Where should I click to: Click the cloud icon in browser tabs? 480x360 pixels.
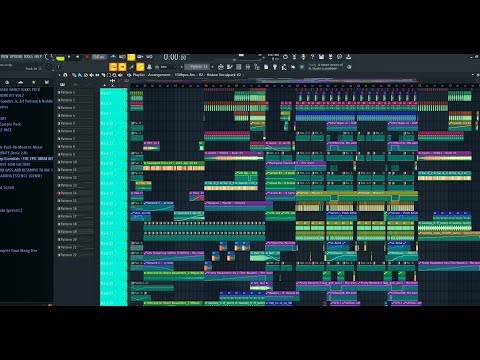[x=20, y=82]
